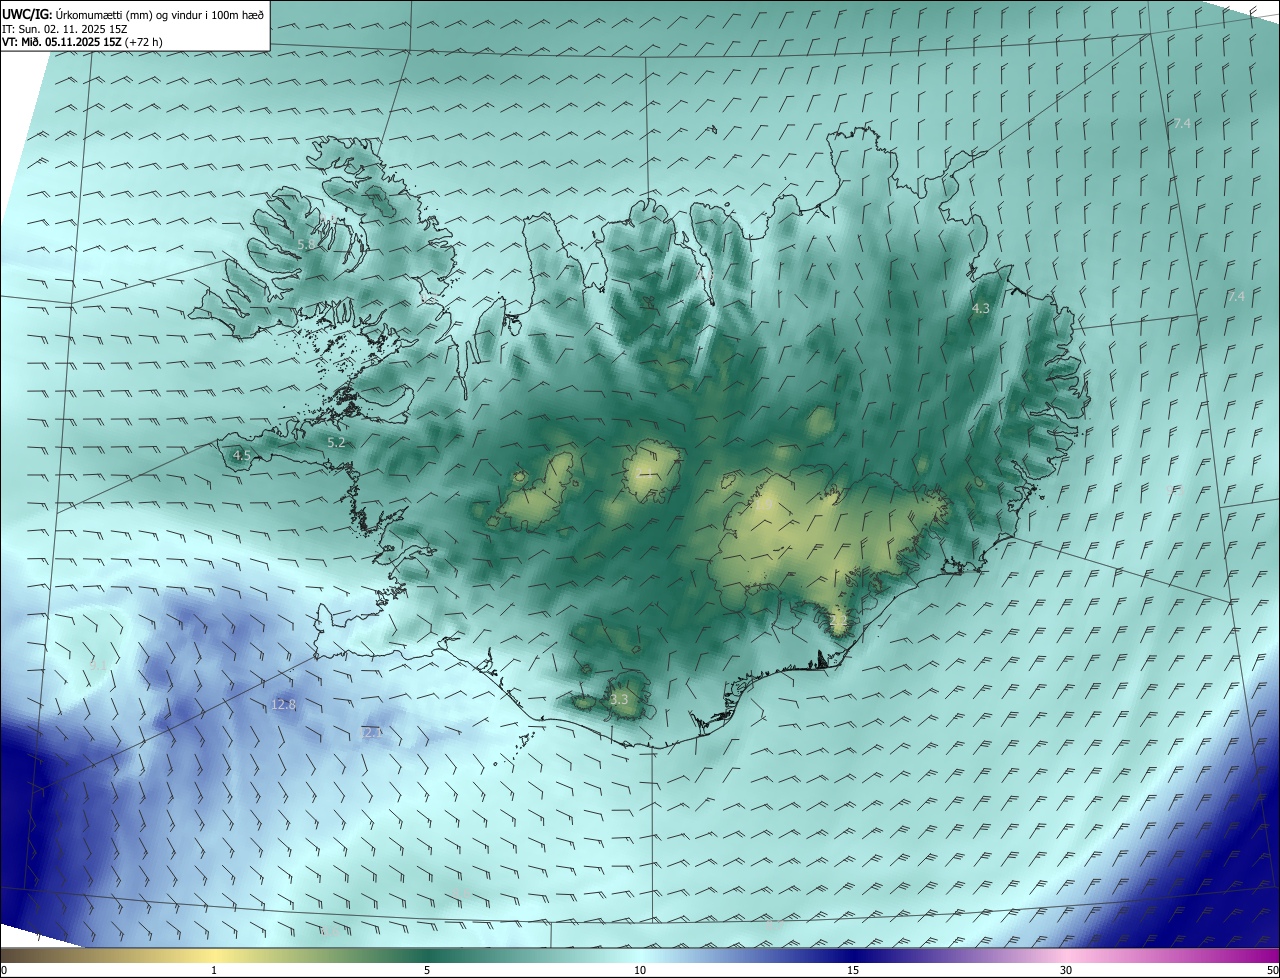1280x978 pixels.
Task: Click the title line 'Úrkomumætti (mm) og vindur í 100m hæð'
Action: (x=161, y=14)
